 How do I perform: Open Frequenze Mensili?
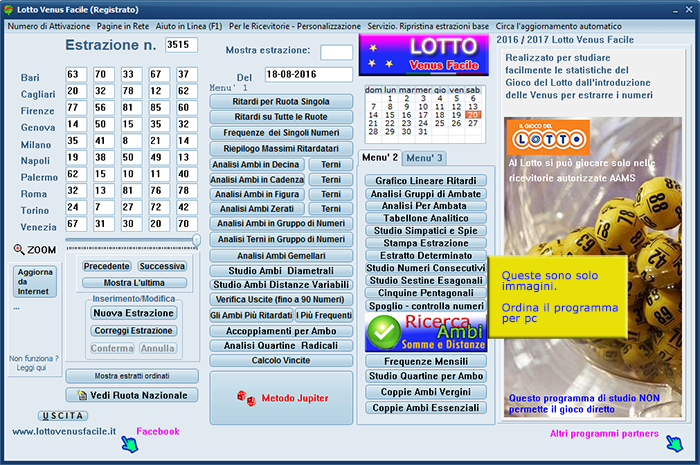(x=426, y=361)
